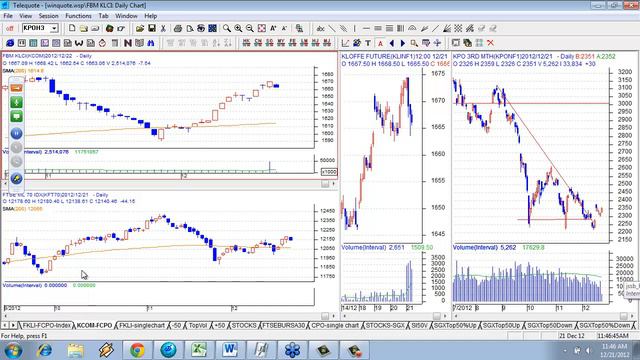Click the Windows Start button

point(13,351)
